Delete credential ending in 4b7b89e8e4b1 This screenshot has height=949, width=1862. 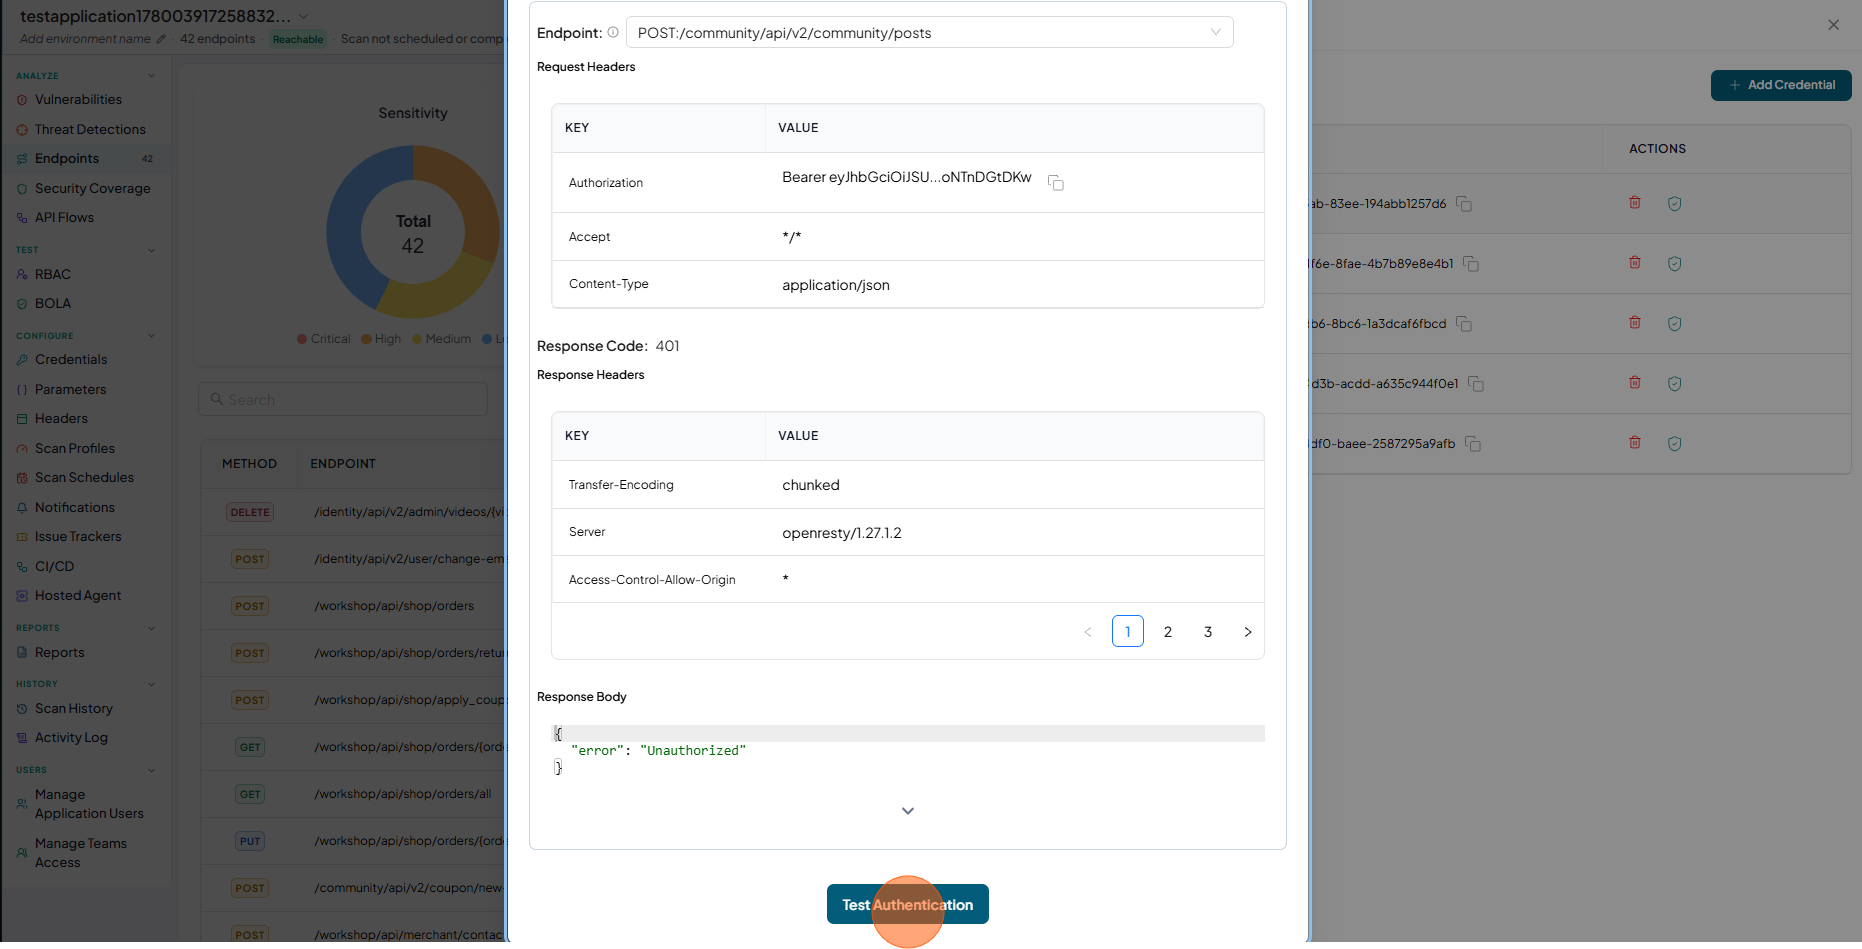[1635, 263]
